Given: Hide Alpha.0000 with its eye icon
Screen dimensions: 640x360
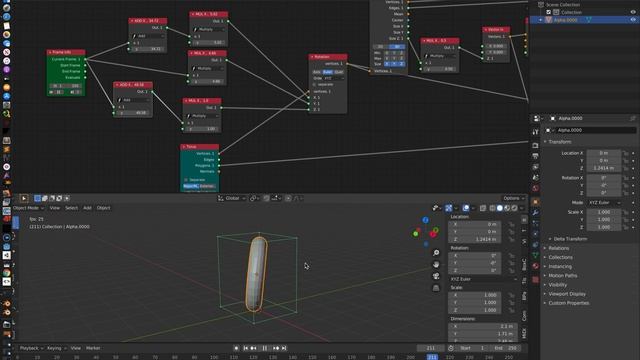Looking at the screenshot, I should click(633, 20).
